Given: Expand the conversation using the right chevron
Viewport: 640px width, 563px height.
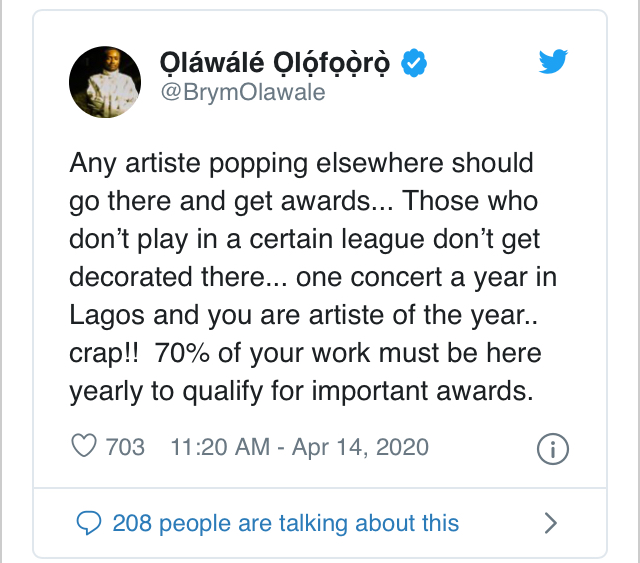Looking at the screenshot, I should tap(550, 522).
